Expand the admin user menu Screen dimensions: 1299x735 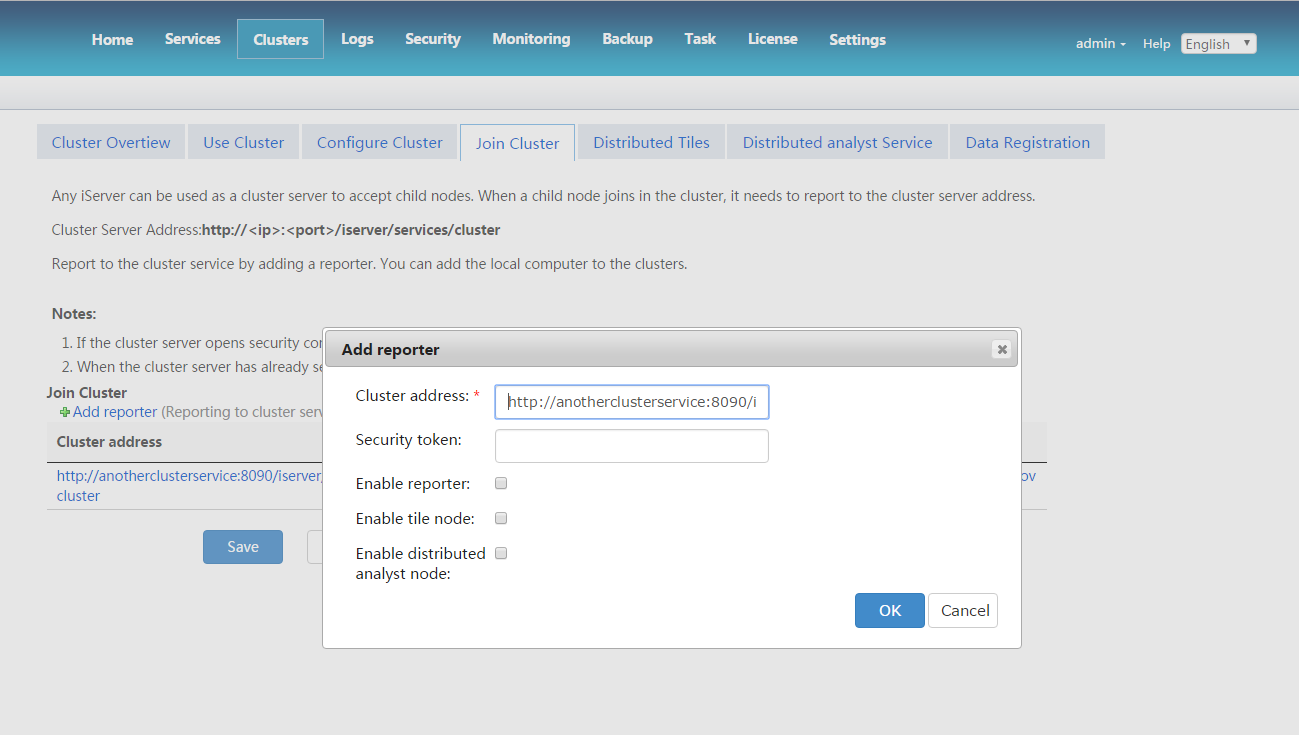tap(1100, 44)
